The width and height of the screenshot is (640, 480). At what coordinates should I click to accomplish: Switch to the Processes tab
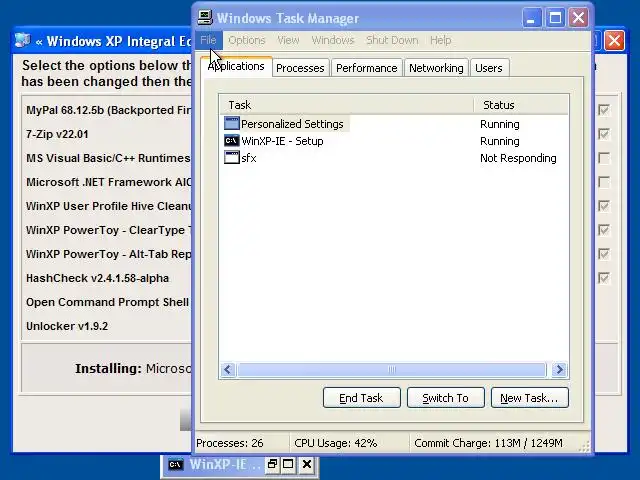pos(300,68)
